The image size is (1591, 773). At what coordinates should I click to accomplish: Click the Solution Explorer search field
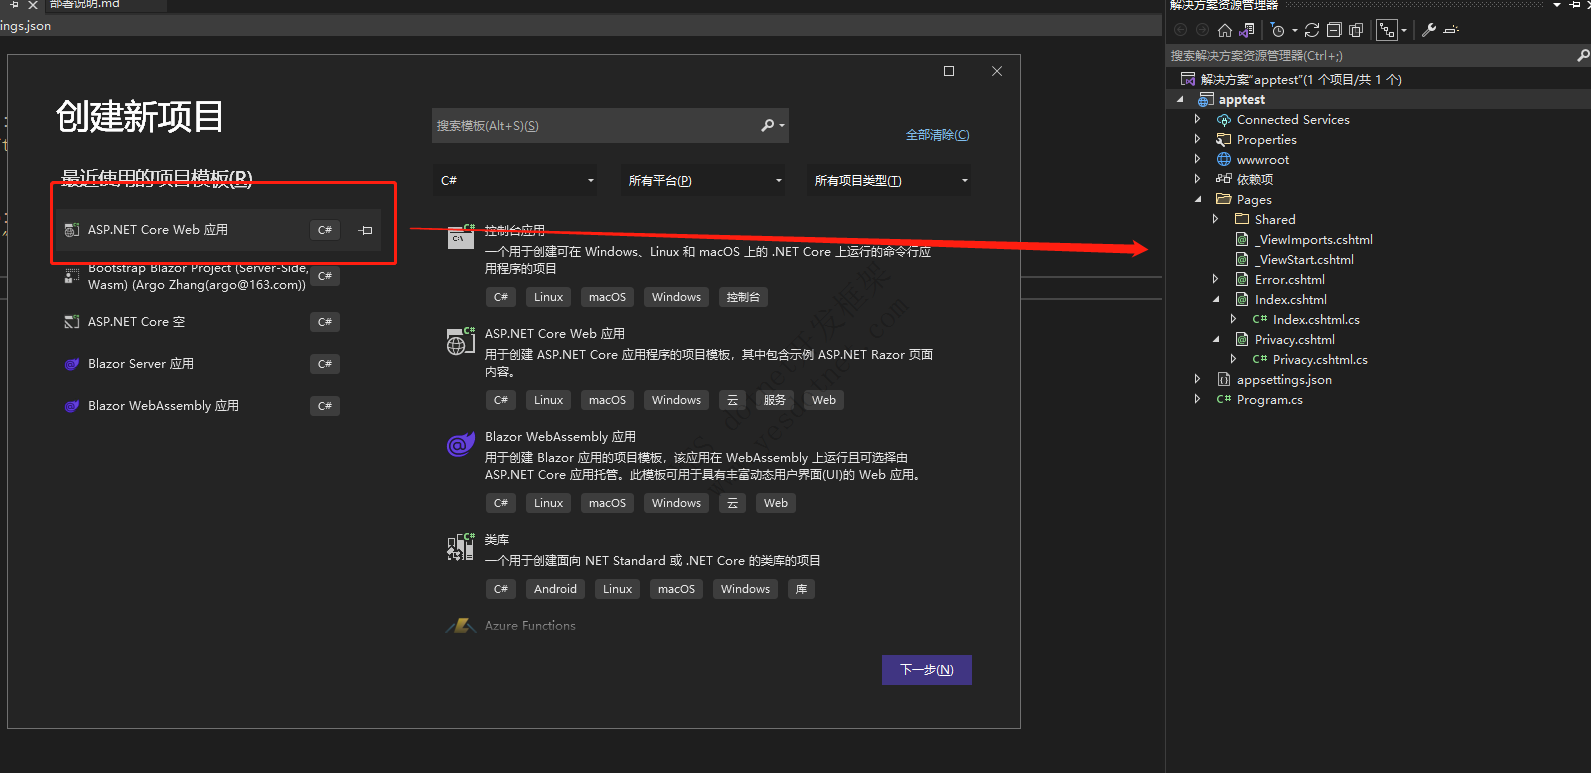click(1370, 56)
